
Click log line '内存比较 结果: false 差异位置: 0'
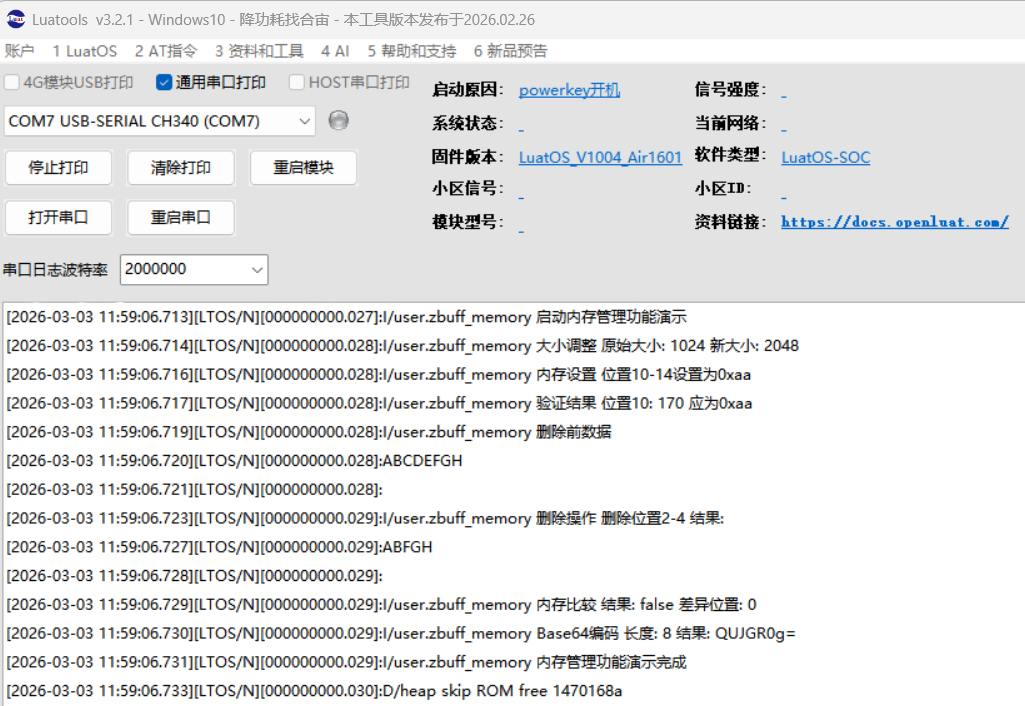[381, 605]
